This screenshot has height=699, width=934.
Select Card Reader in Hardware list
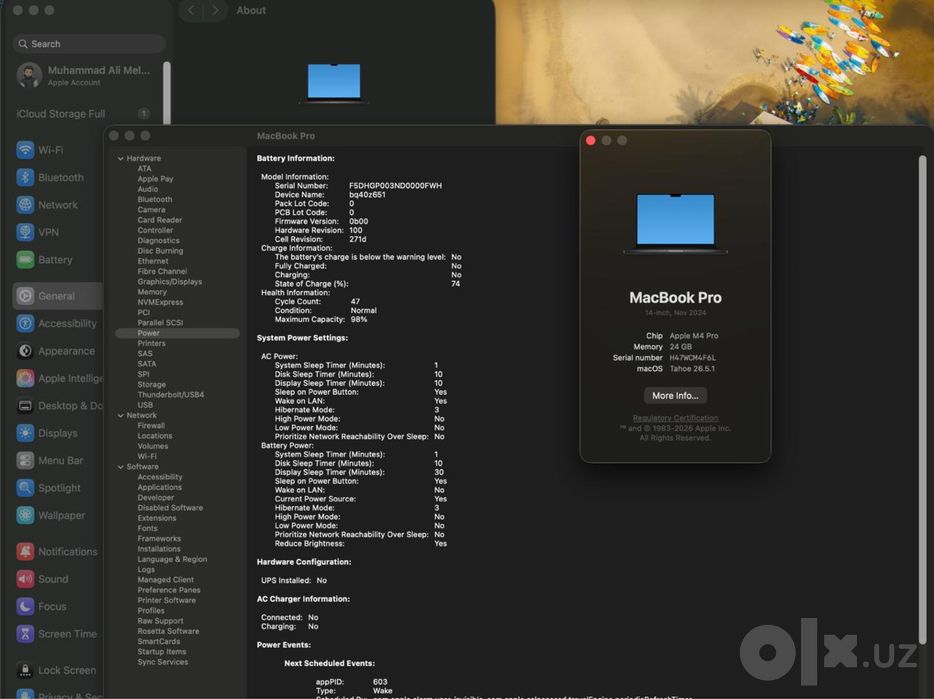point(160,220)
